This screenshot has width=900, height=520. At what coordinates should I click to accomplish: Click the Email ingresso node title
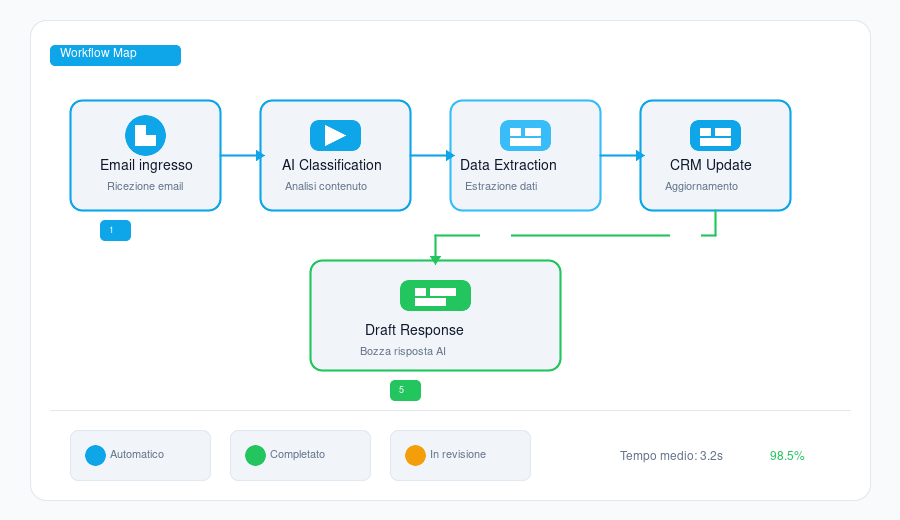click(146, 165)
